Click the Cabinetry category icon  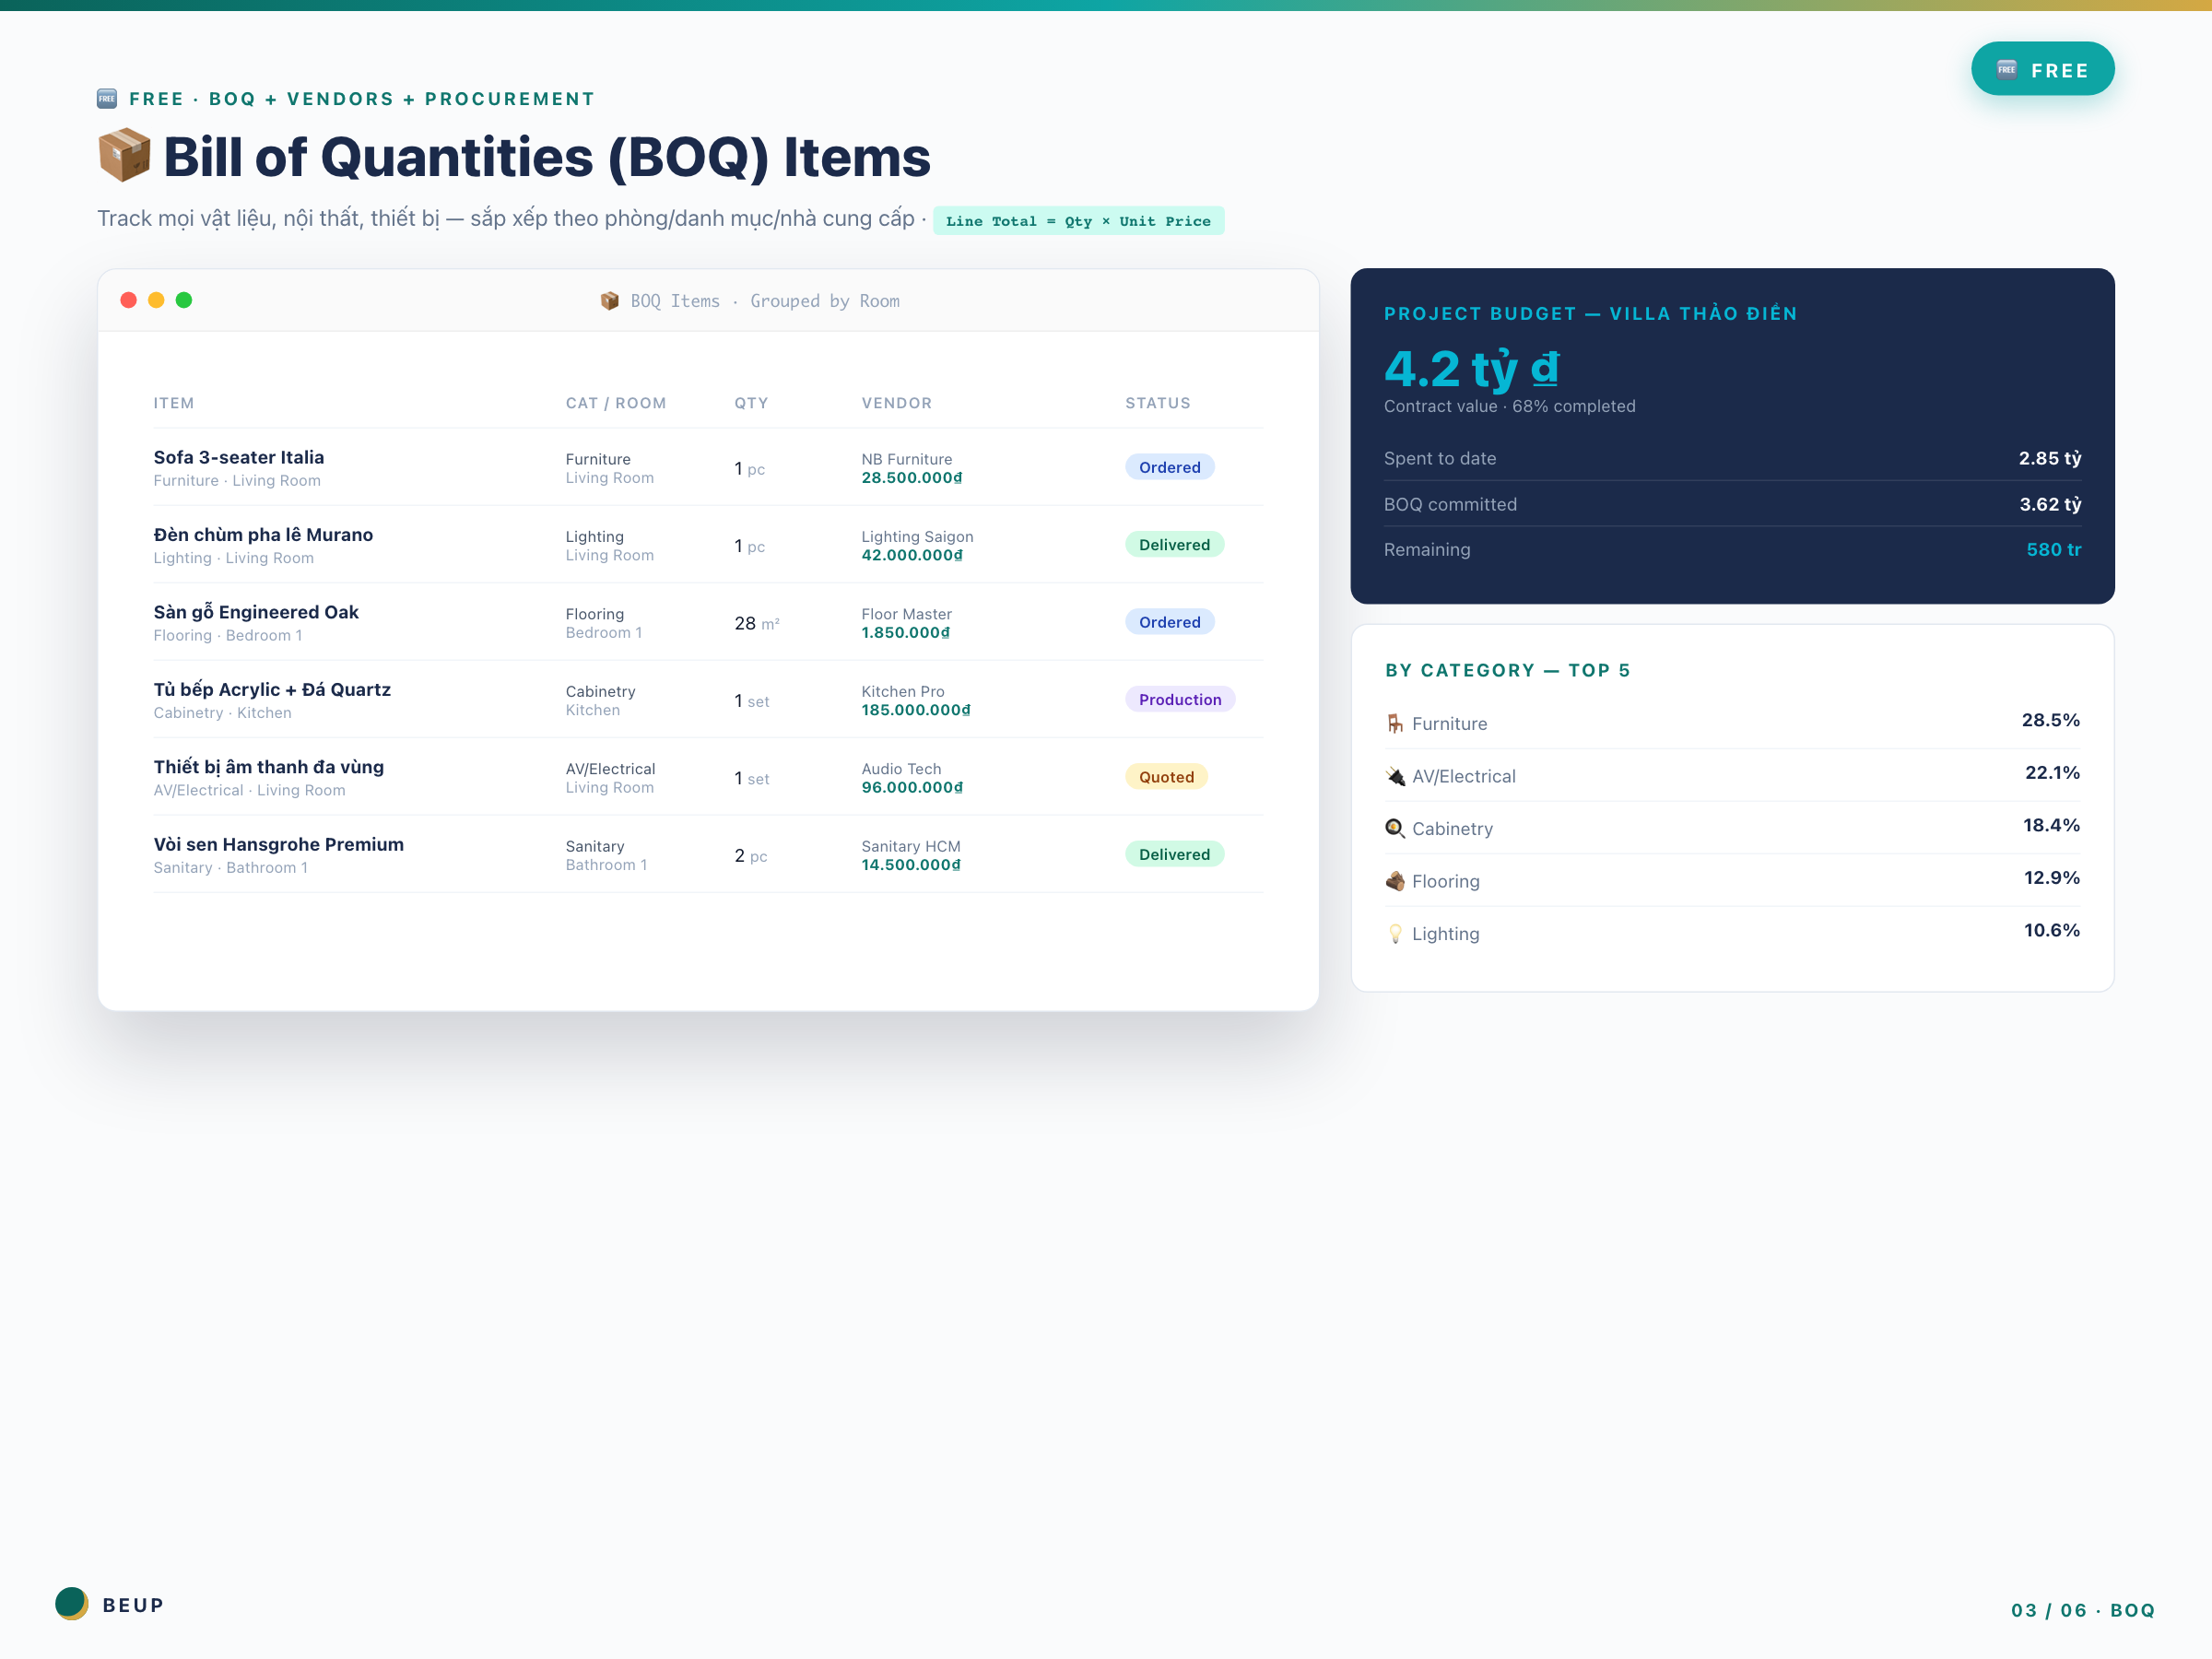point(1395,828)
